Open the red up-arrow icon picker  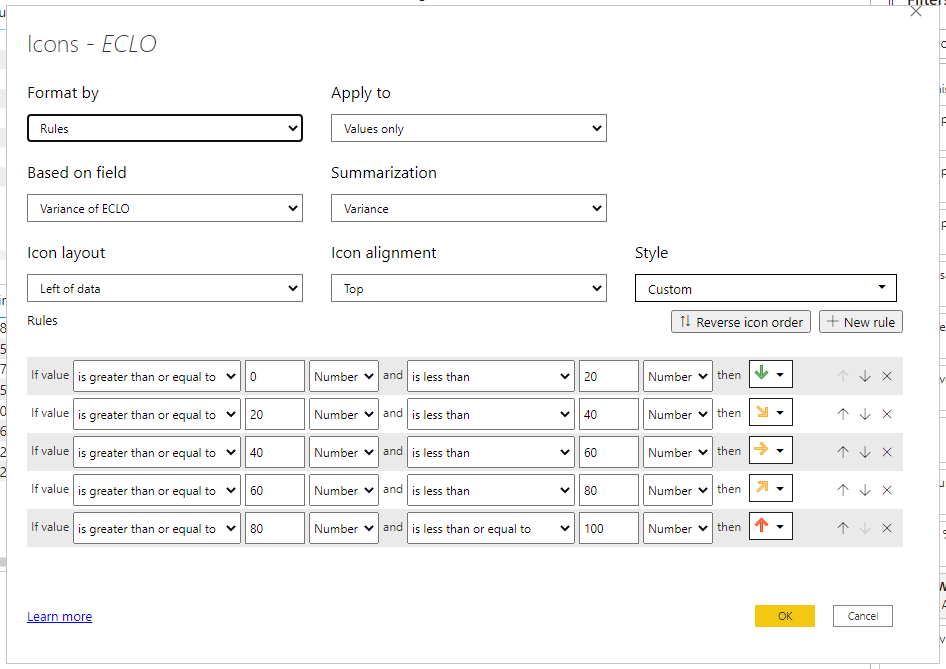coord(770,527)
